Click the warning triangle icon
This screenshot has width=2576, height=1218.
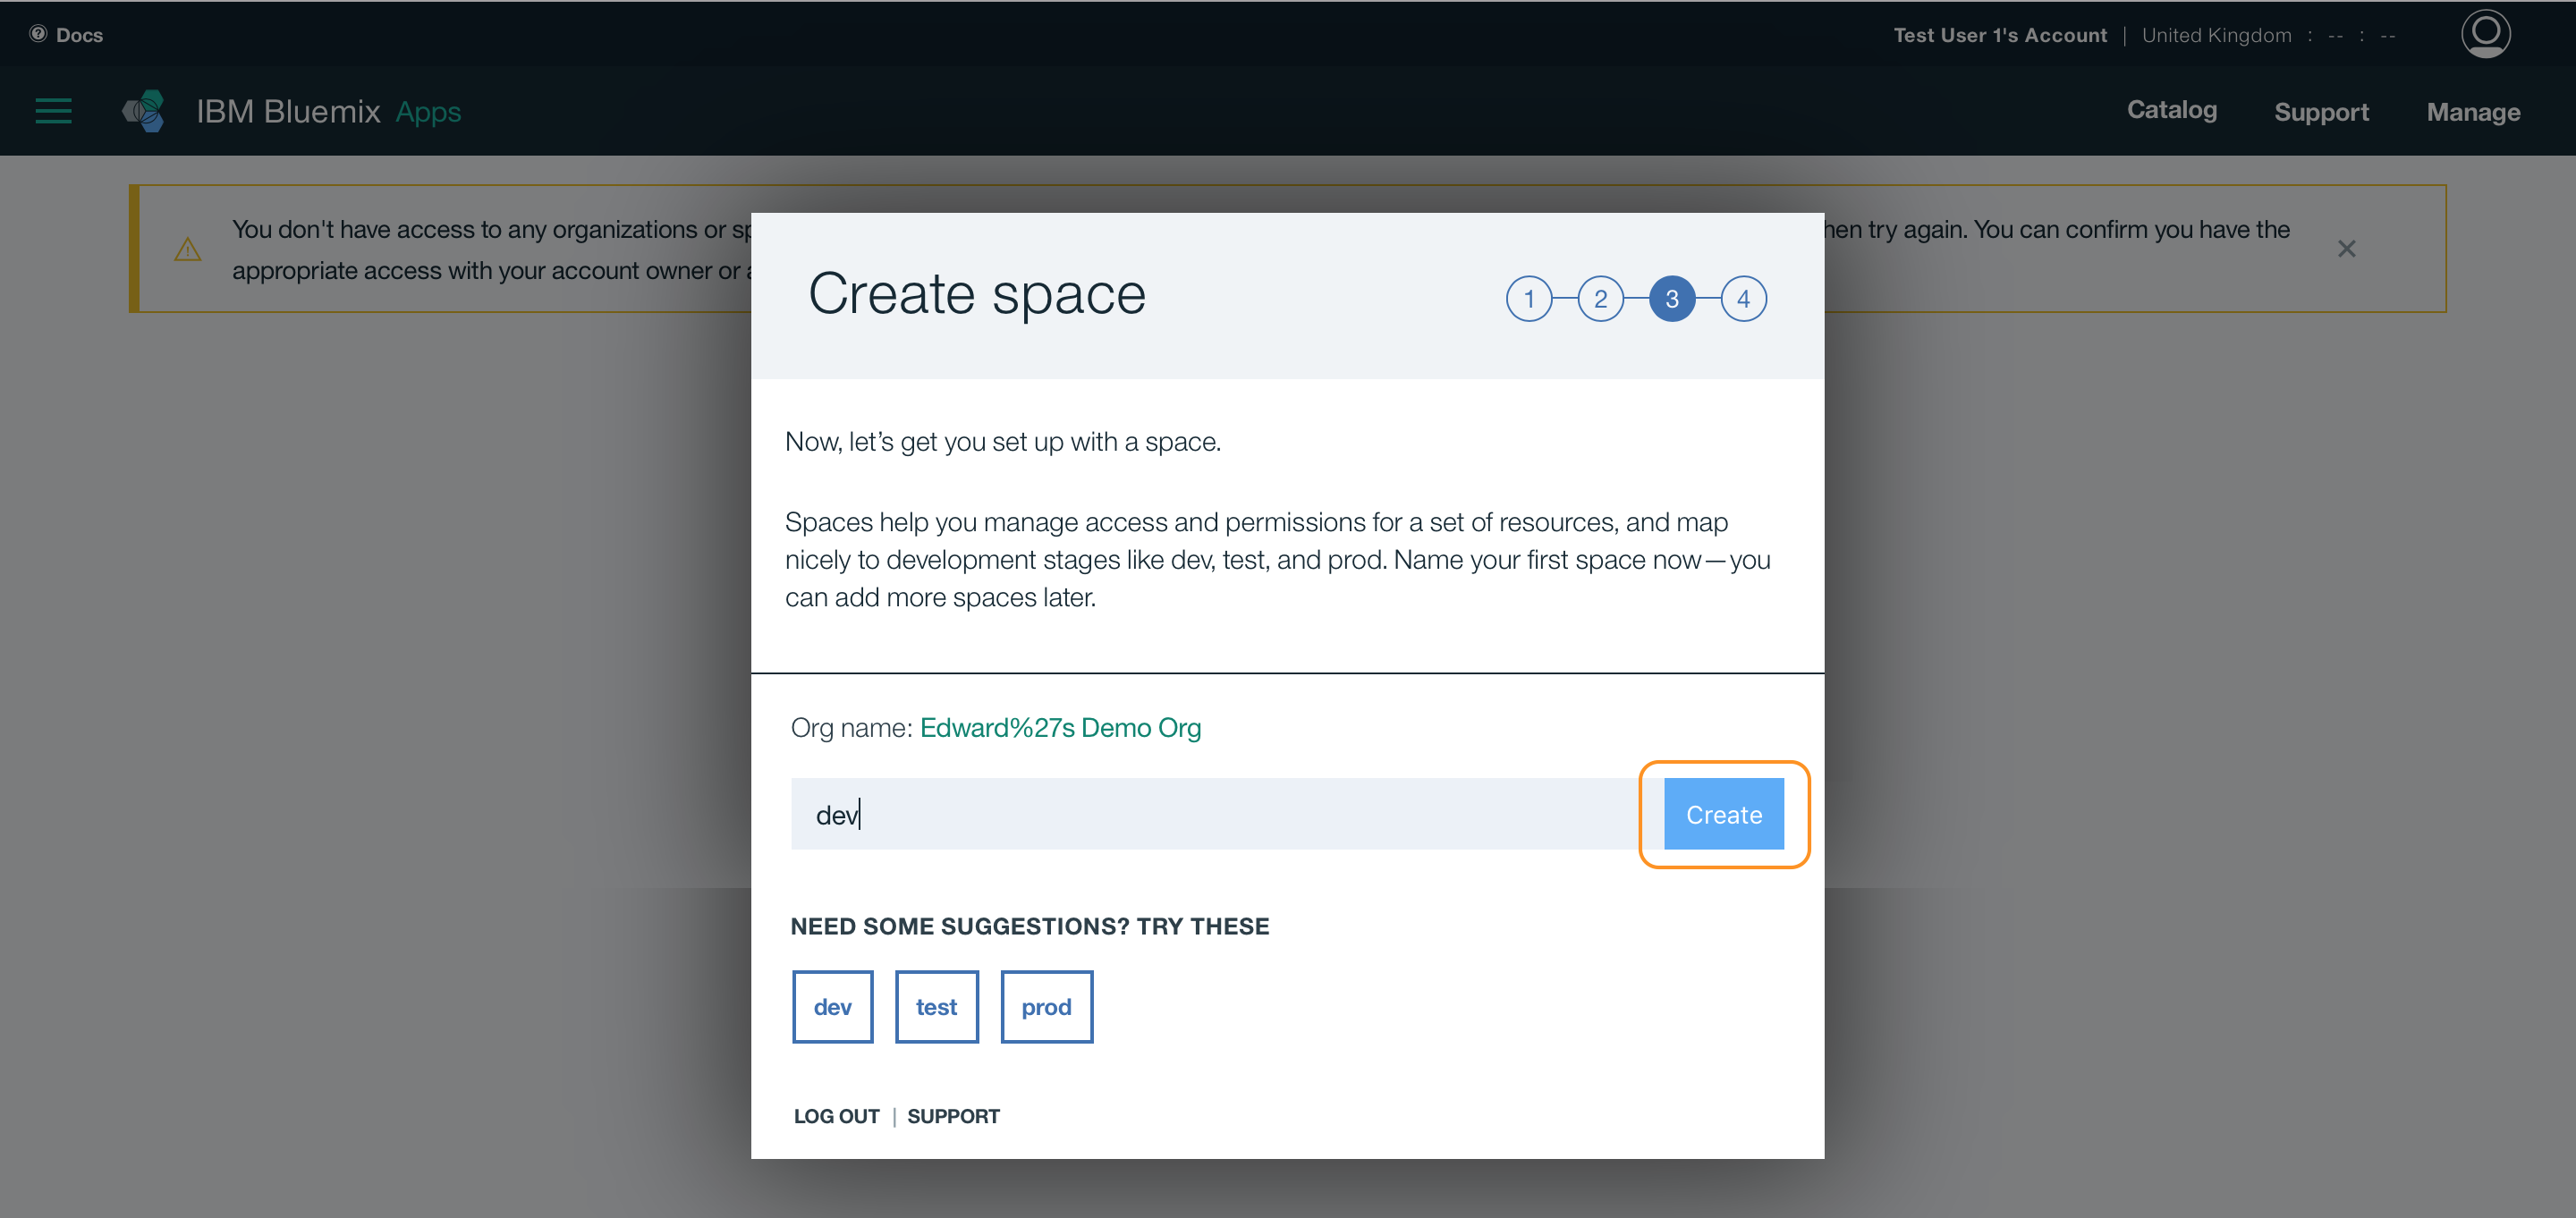[x=188, y=250]
